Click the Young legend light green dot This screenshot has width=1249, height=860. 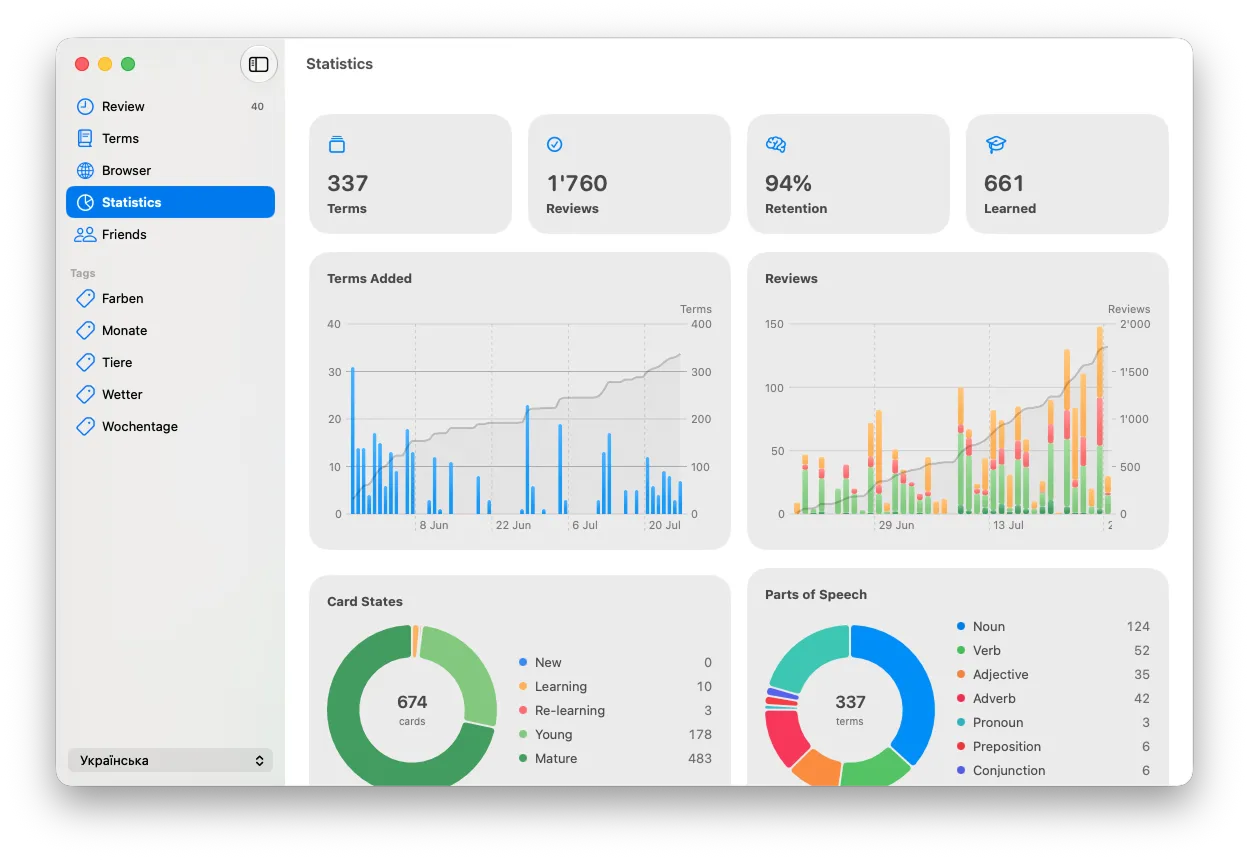click(x=523, y=734)
